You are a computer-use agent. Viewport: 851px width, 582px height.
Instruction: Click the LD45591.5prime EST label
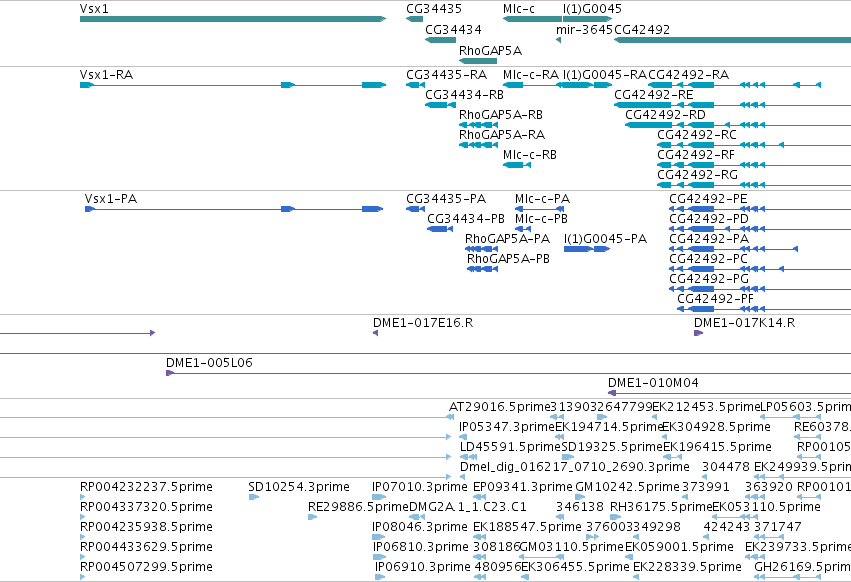[510, 447]
